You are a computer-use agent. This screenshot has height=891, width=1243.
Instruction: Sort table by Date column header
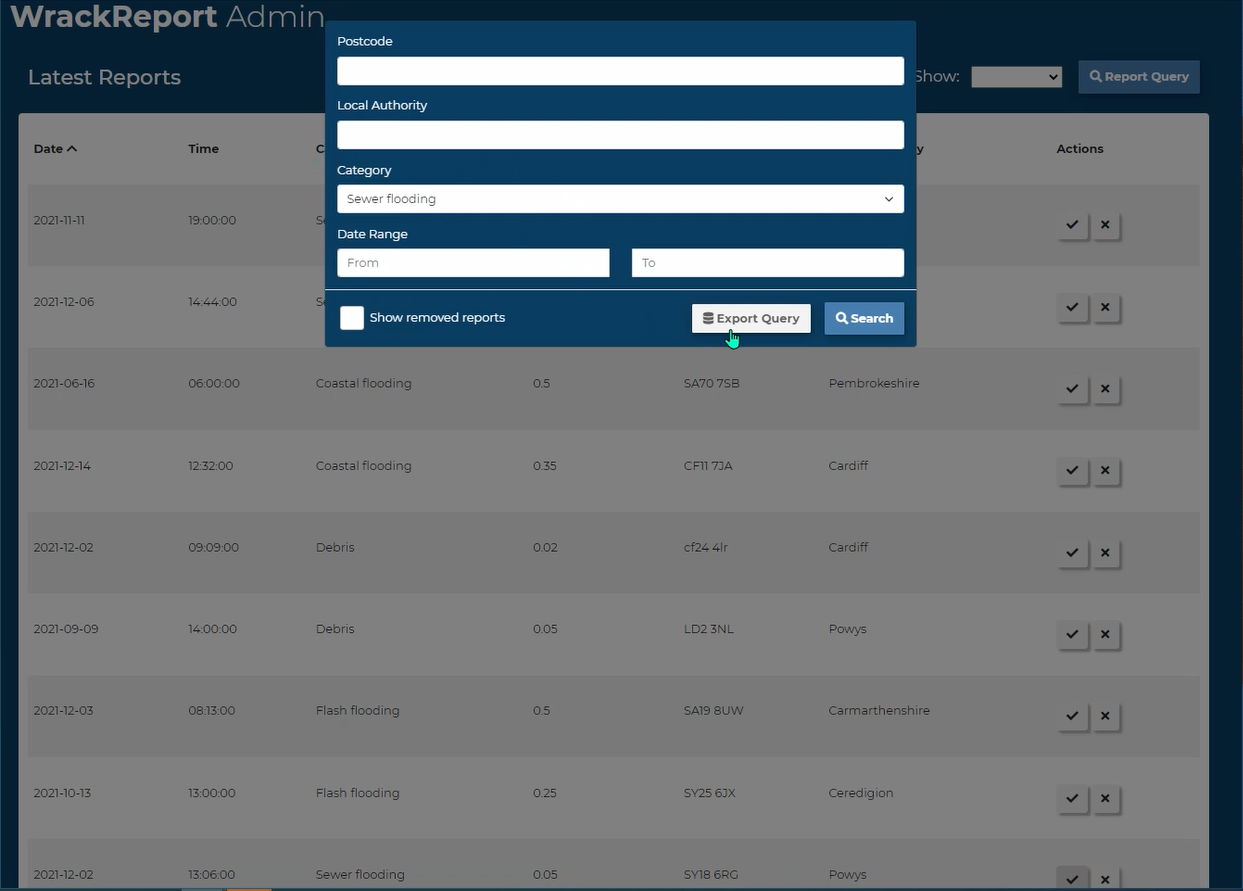click(x=55, y=149)
